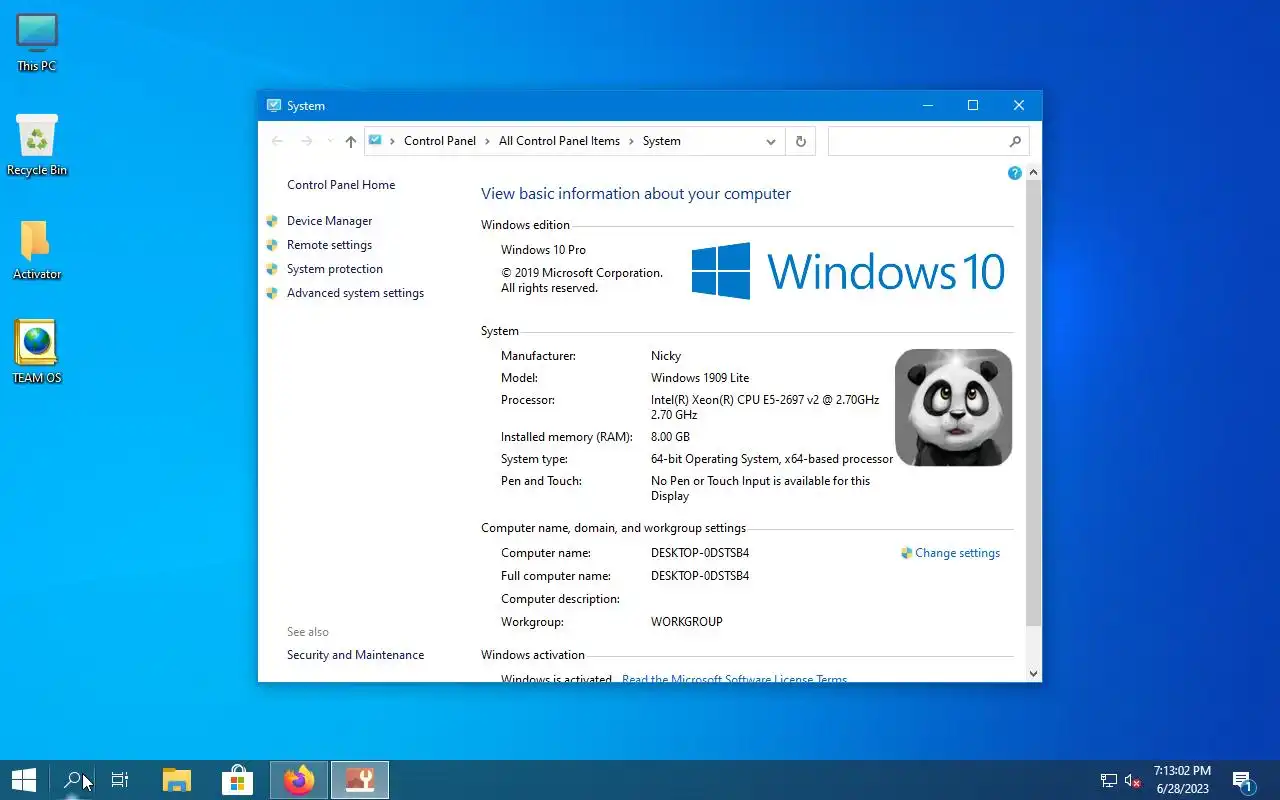Screen dimensions: 1280x800
Task: Click the Forward navigation arrow
Action: (306, 141)
